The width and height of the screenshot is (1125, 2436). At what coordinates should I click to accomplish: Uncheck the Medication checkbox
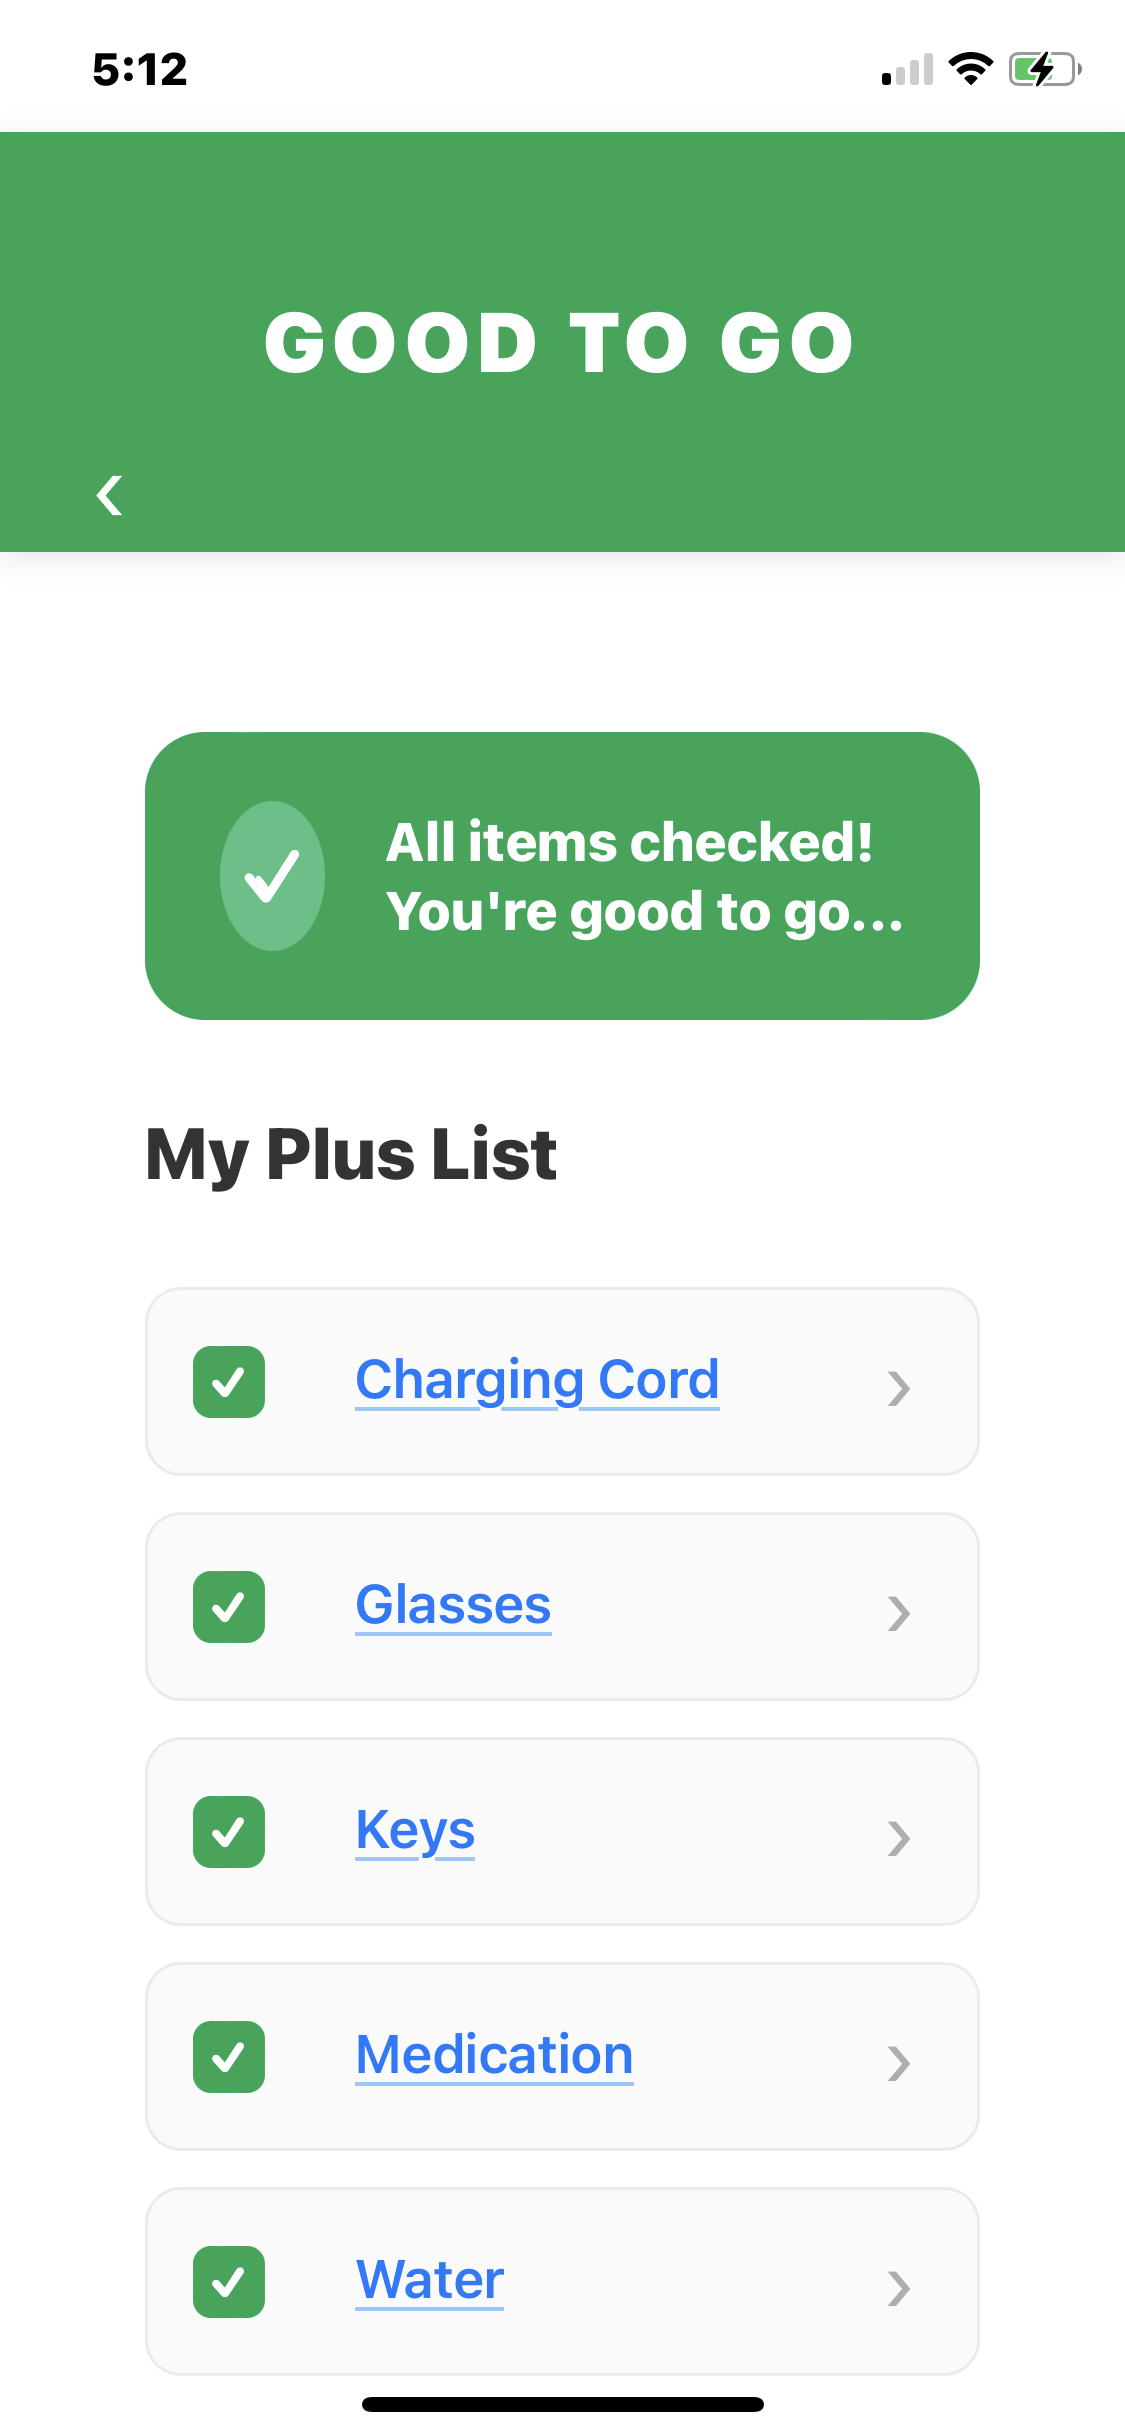tap(228, 2056)
